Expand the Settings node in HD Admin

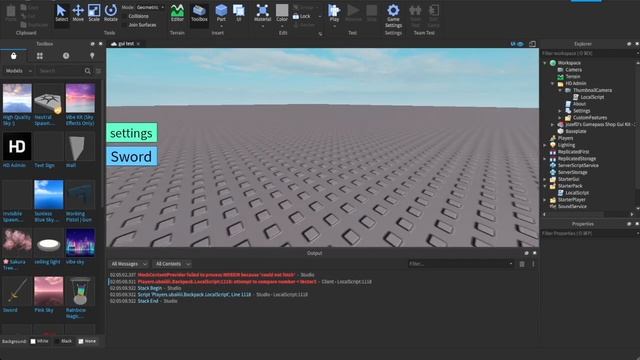(x=560, y=111)
